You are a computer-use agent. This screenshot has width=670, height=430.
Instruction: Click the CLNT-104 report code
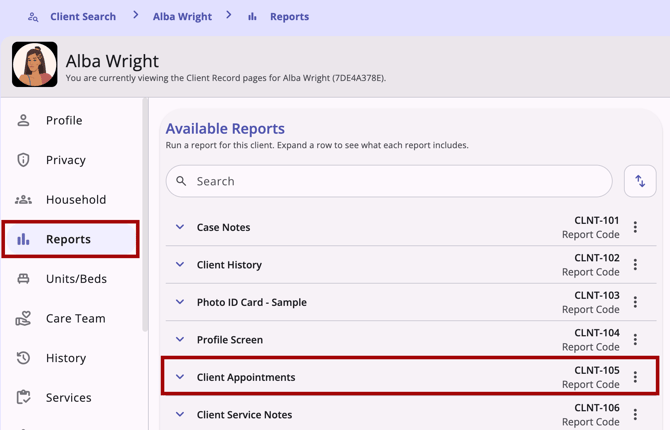click(597, 333)
